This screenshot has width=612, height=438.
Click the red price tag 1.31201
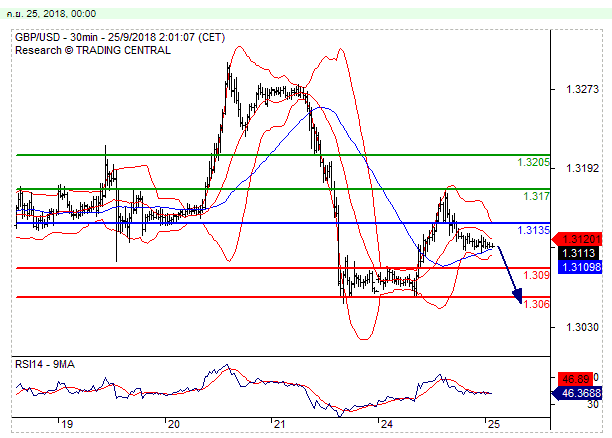tap(577, 239)
